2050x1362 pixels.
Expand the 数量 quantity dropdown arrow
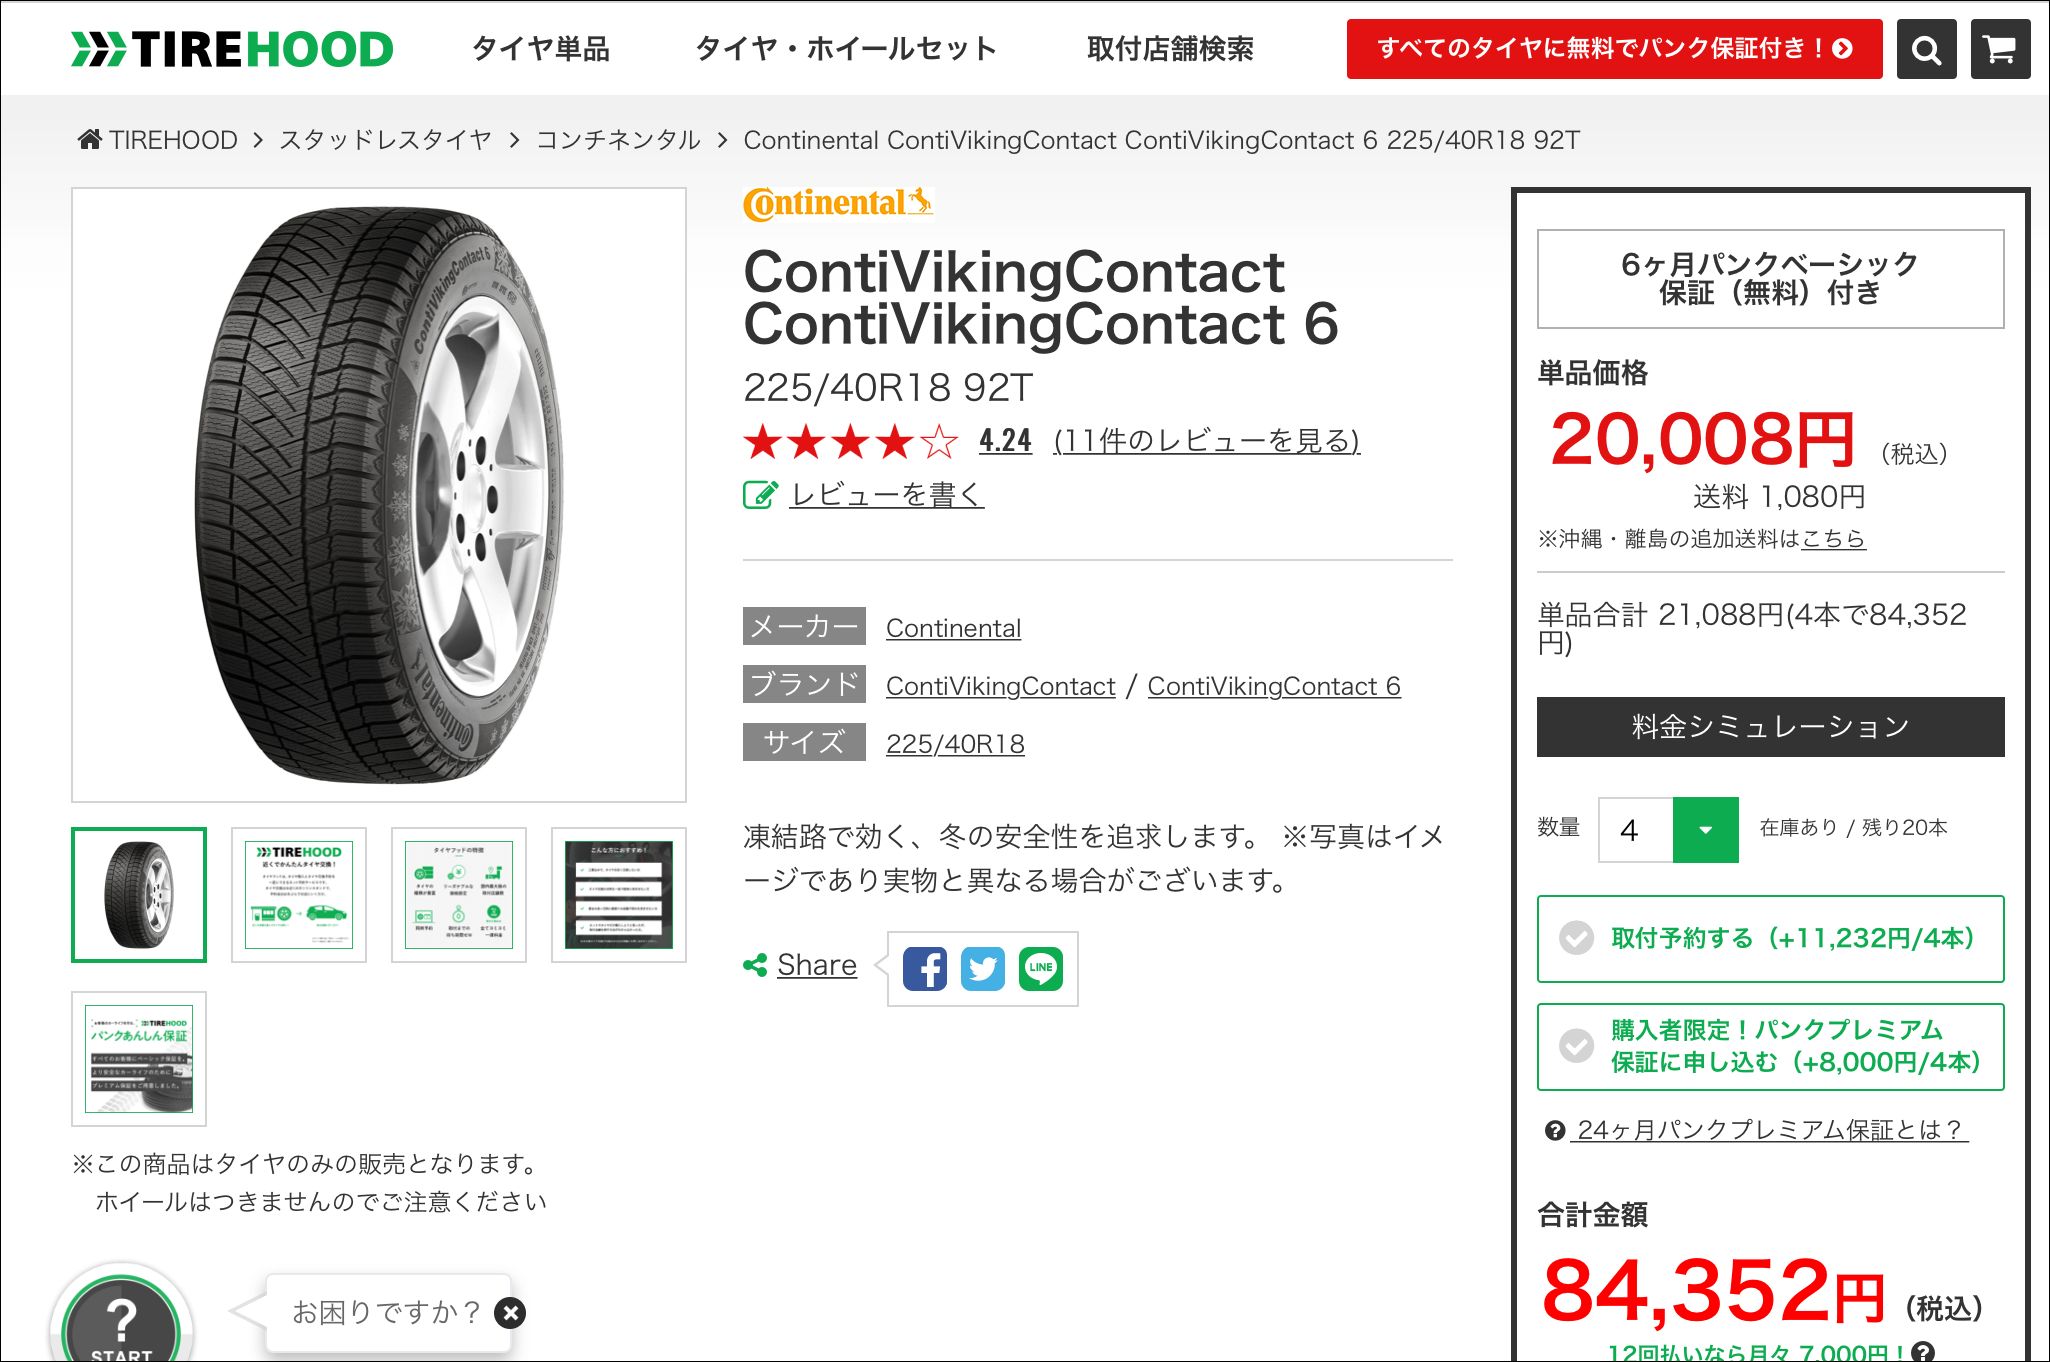click(1706, 829)
